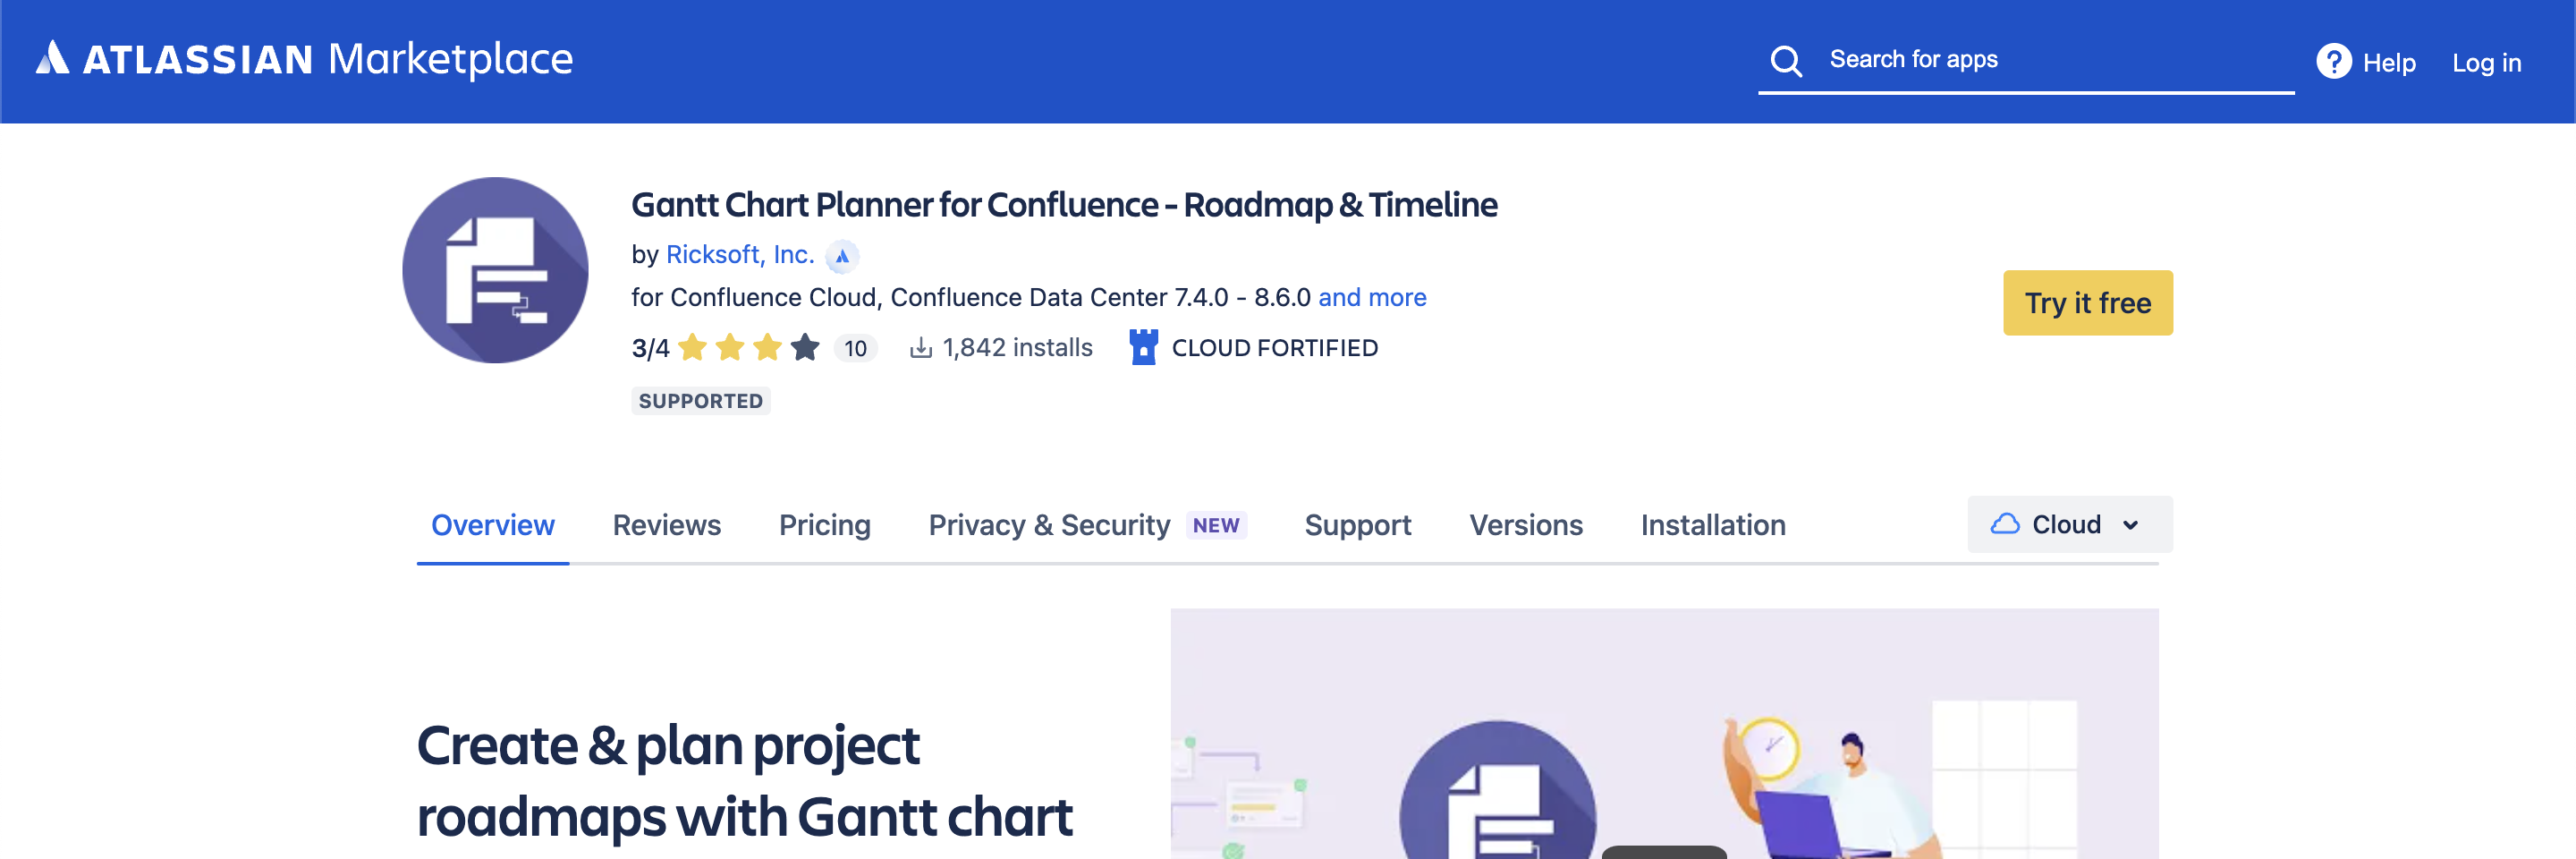Click the installs download icon
Viewport: 2576px width, 859px height.
pos(920,347)
